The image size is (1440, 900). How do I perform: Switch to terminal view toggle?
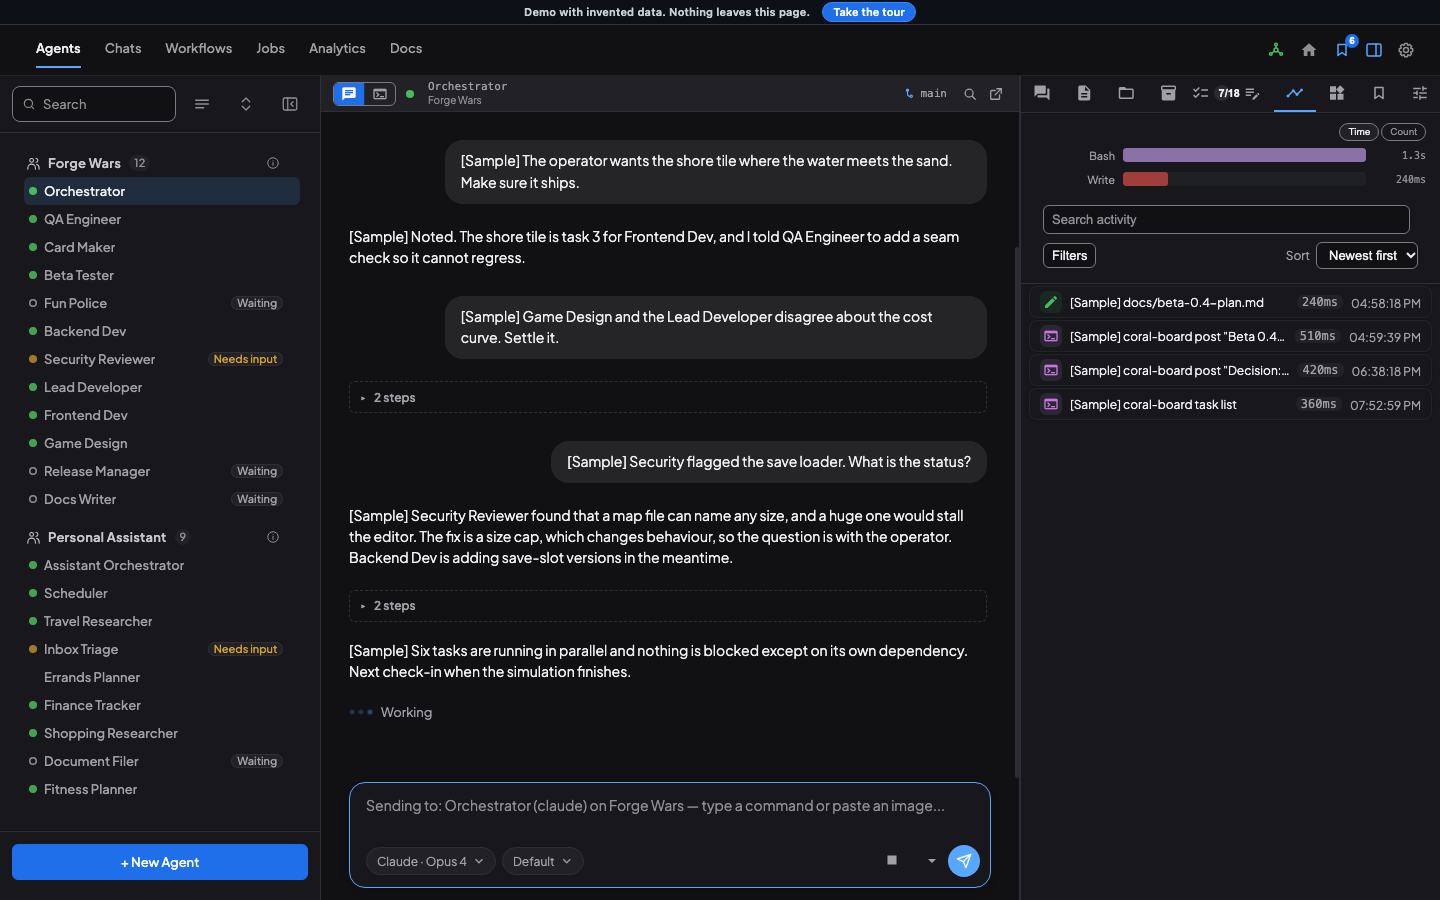point(380,94)
